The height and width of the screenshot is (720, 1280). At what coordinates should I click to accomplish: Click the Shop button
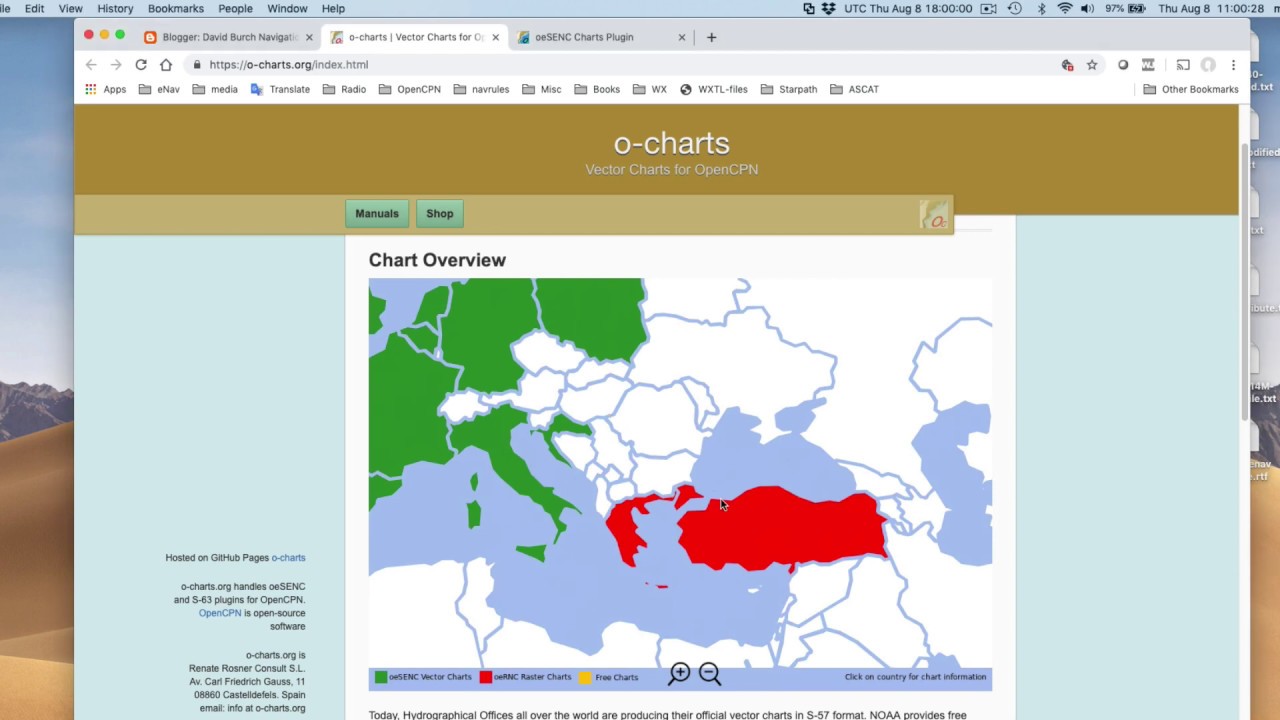[x=440, y=214]
